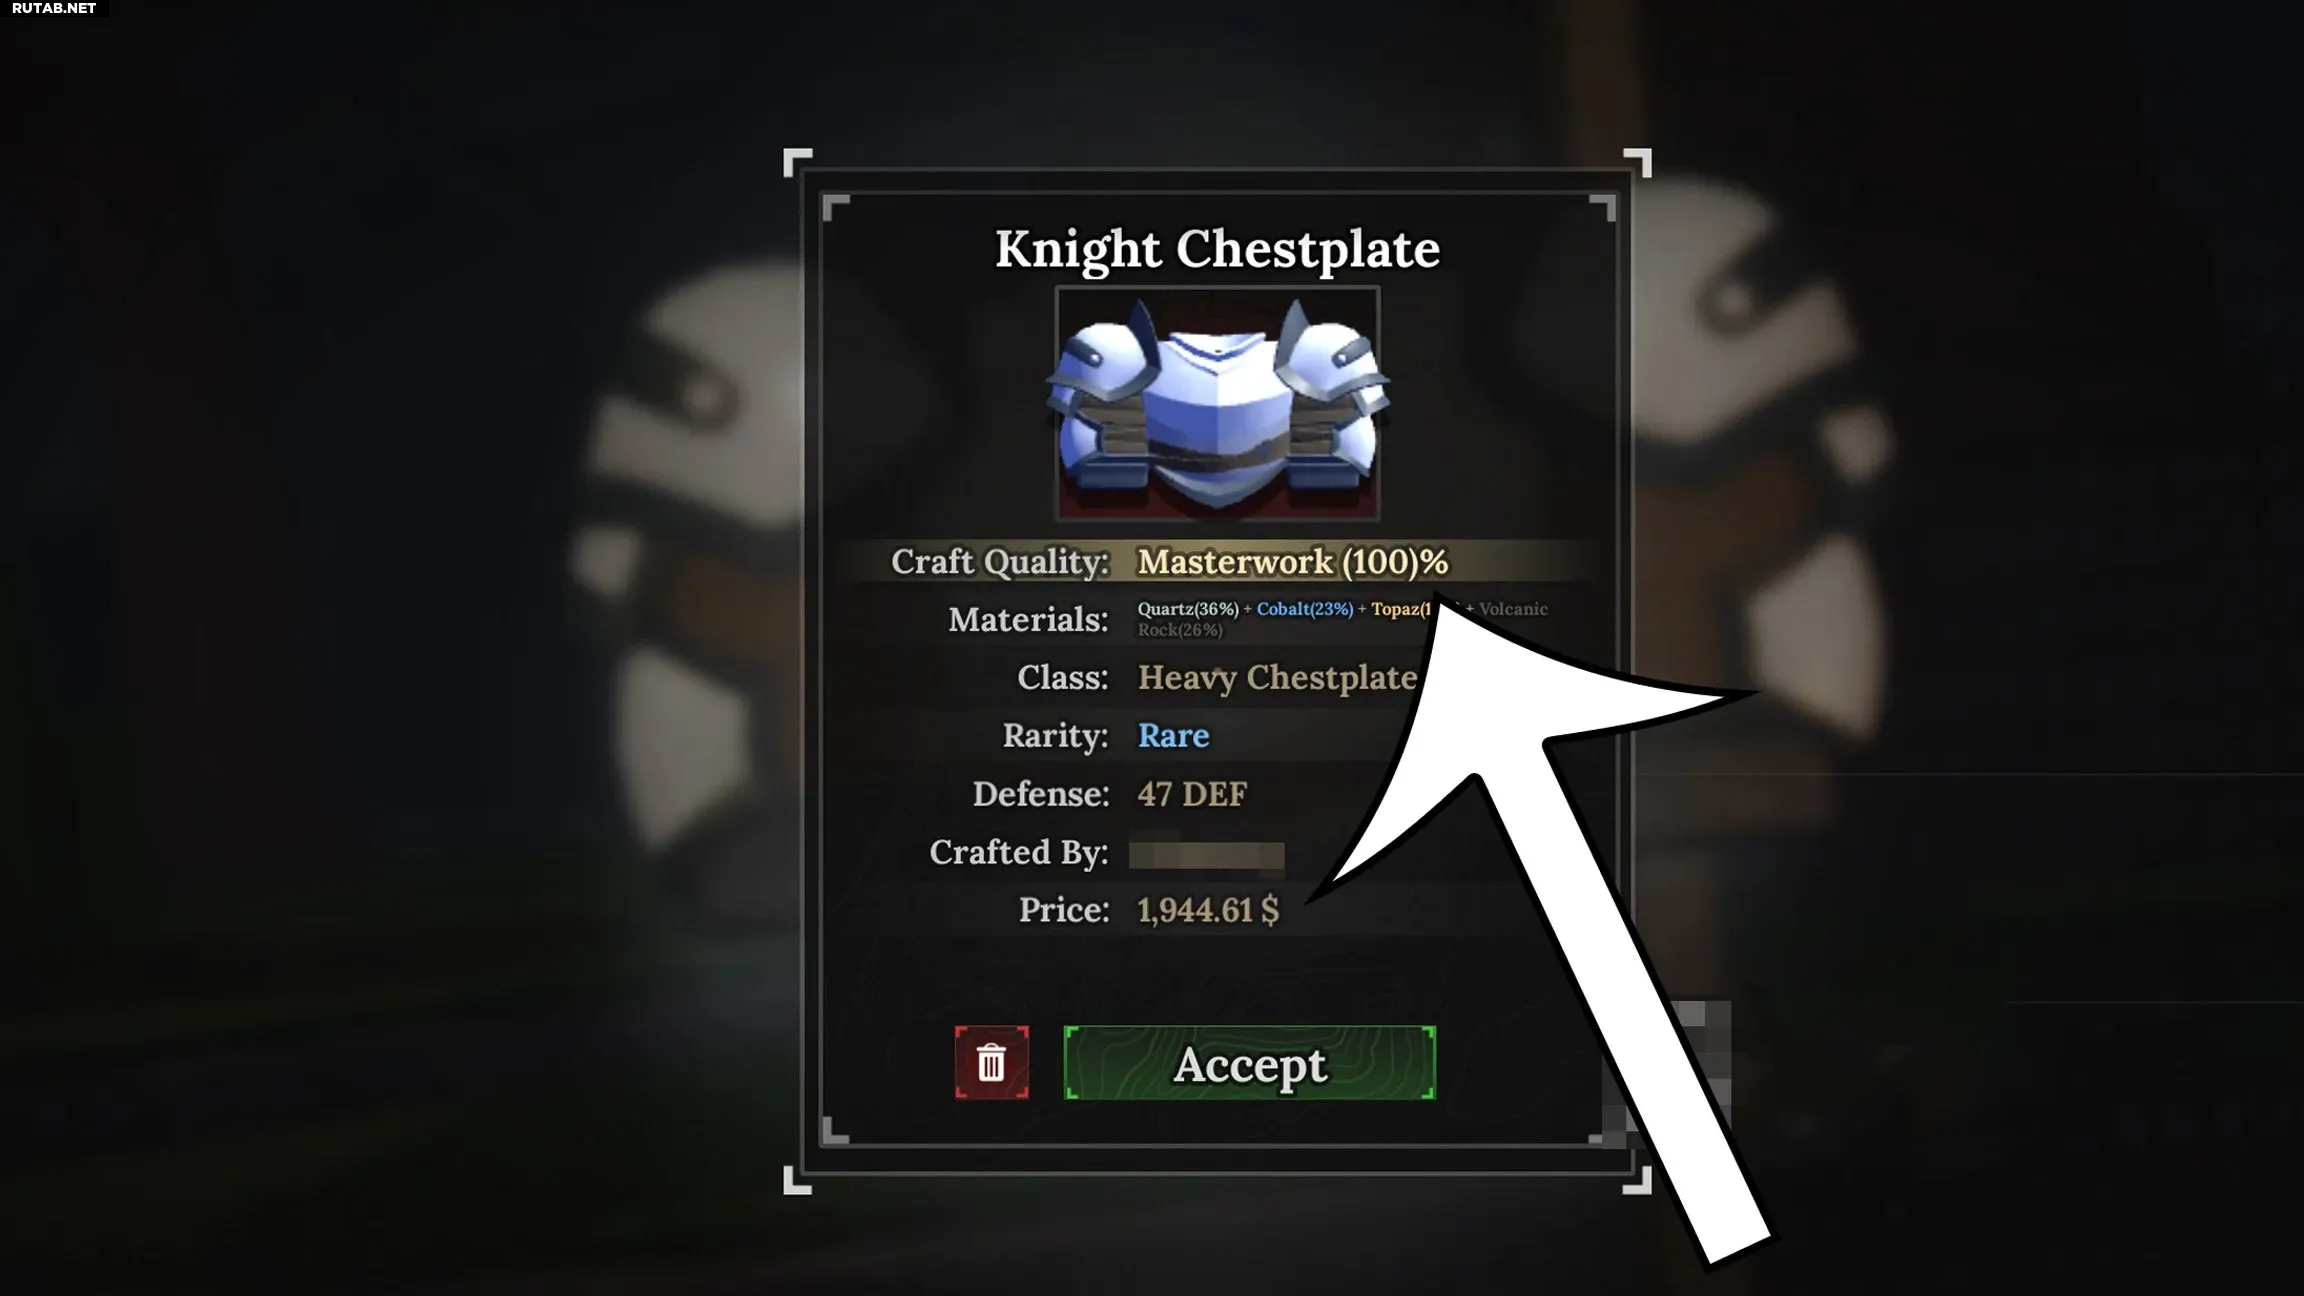This screenshot has height=1296, width=2304.
Task: Click the Volcanic Rock(26%) material text
Action: pyautogui.click(x=1342, y=619)
